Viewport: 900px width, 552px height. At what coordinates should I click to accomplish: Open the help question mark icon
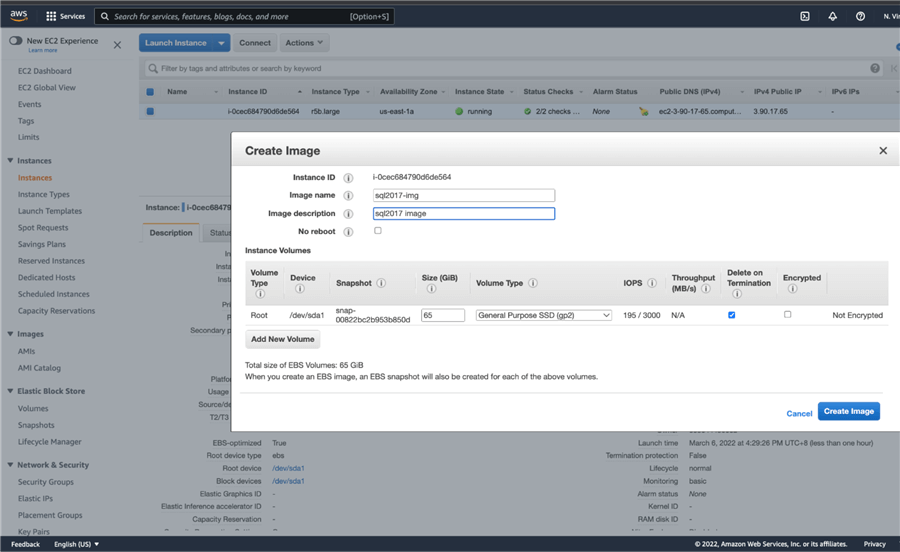pos(860,16)
